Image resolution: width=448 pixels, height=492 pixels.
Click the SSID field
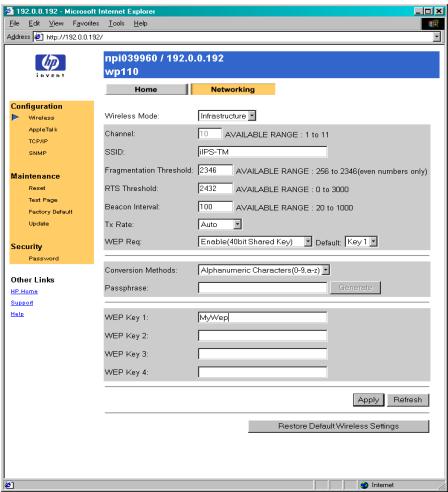[x=262, y=152]
